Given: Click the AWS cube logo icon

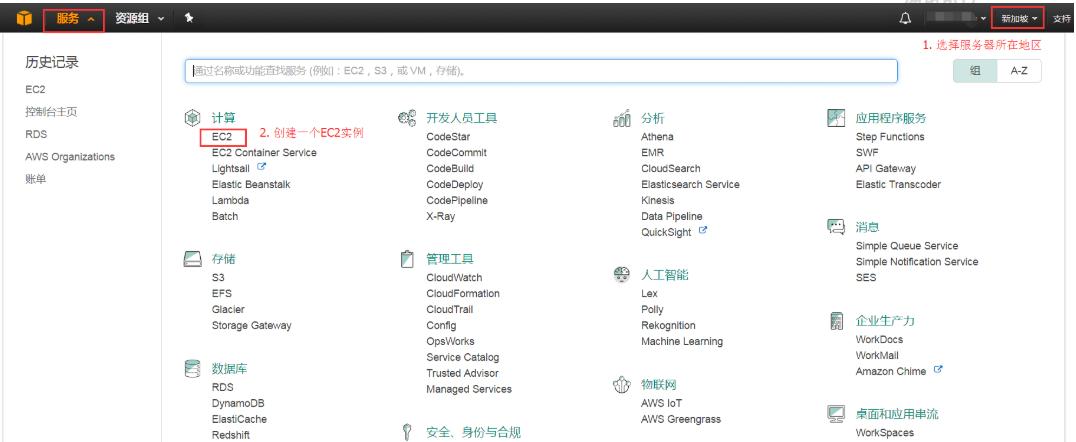Looking at the screenshot, I should 24,19.
